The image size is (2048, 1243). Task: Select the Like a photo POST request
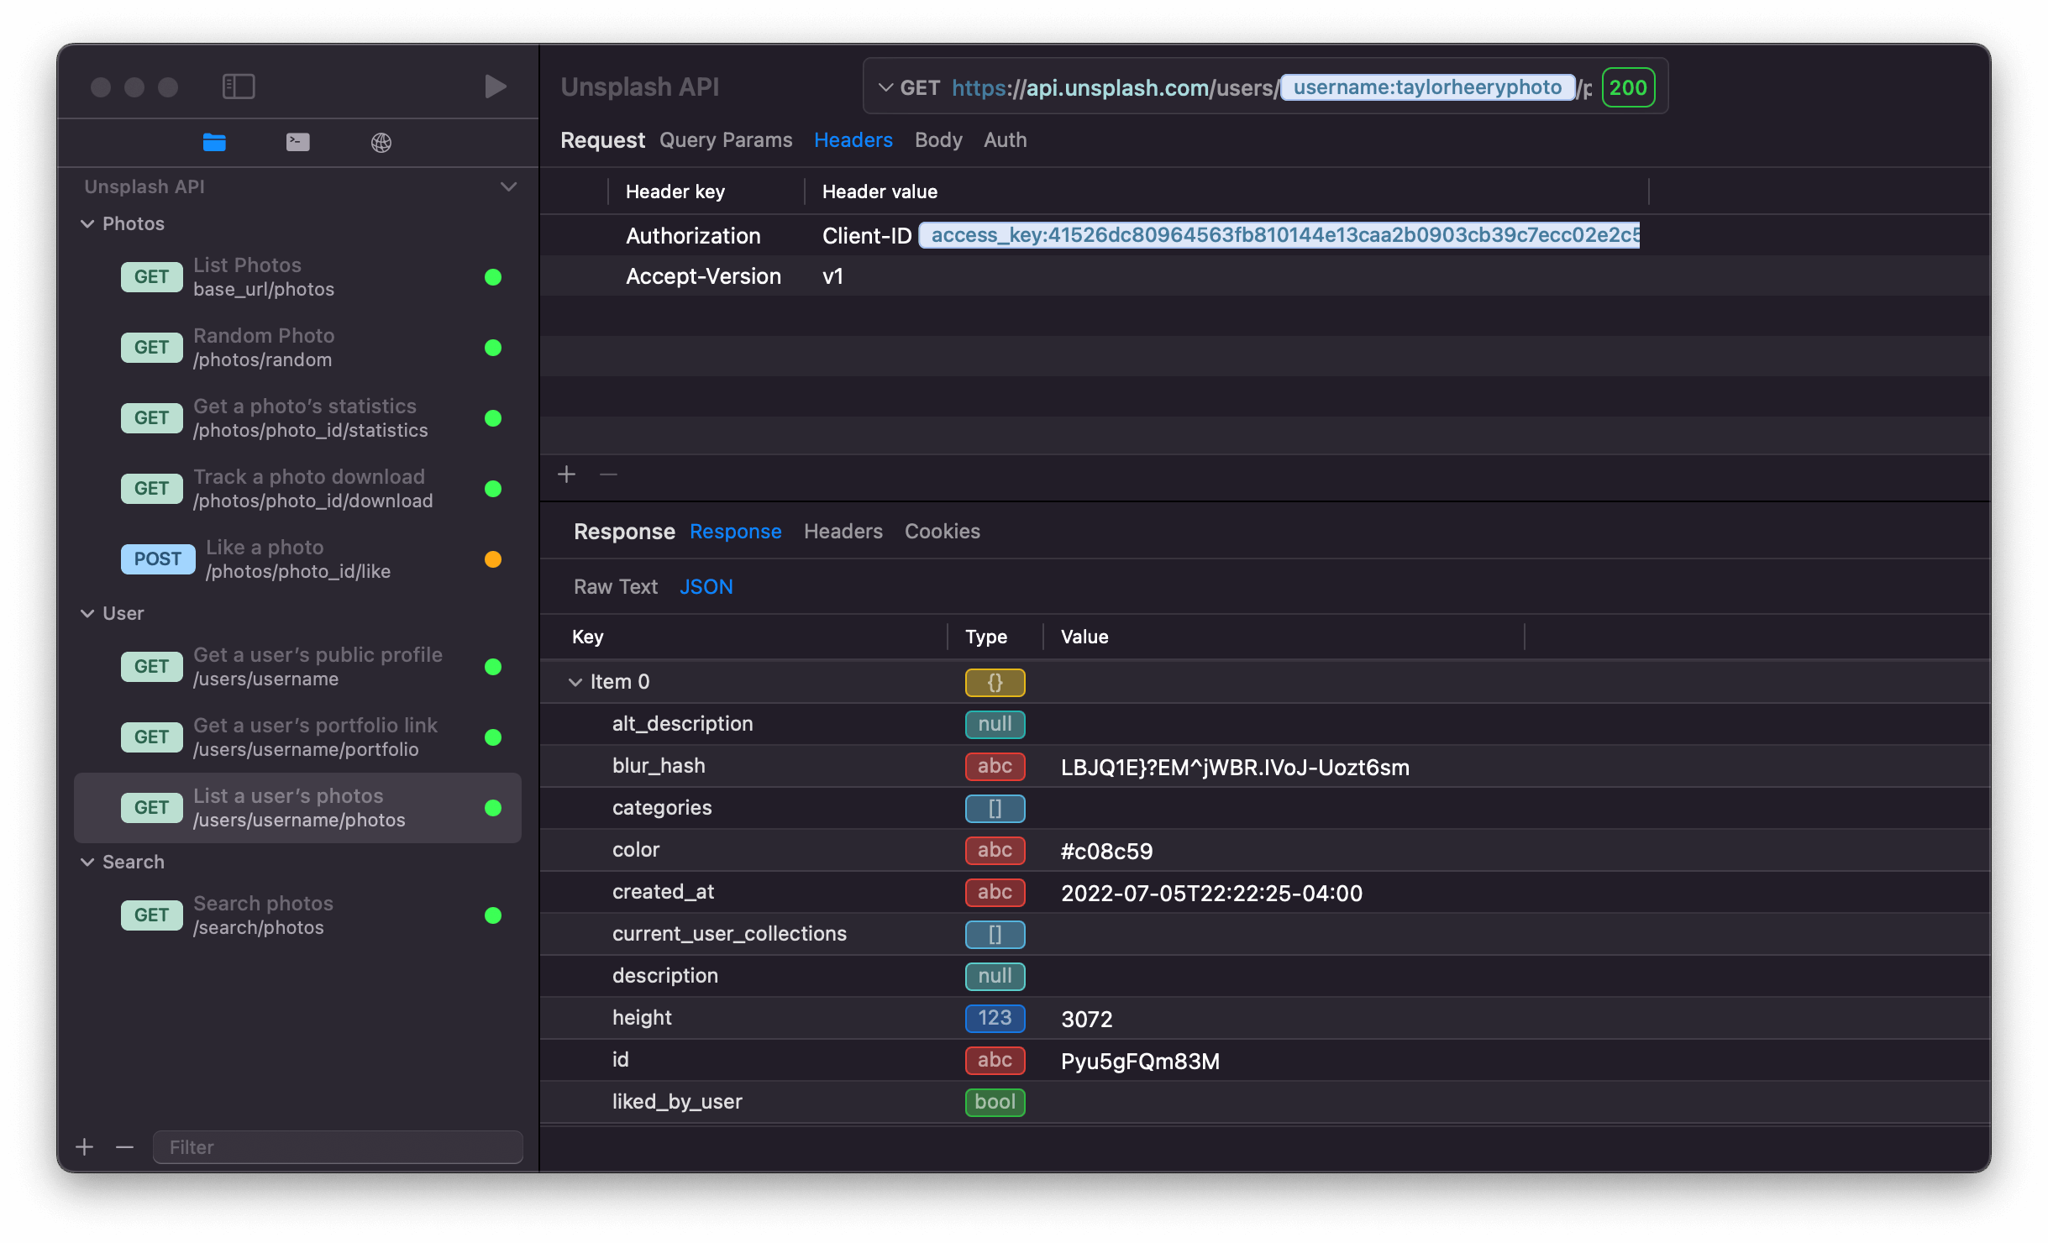298,559
